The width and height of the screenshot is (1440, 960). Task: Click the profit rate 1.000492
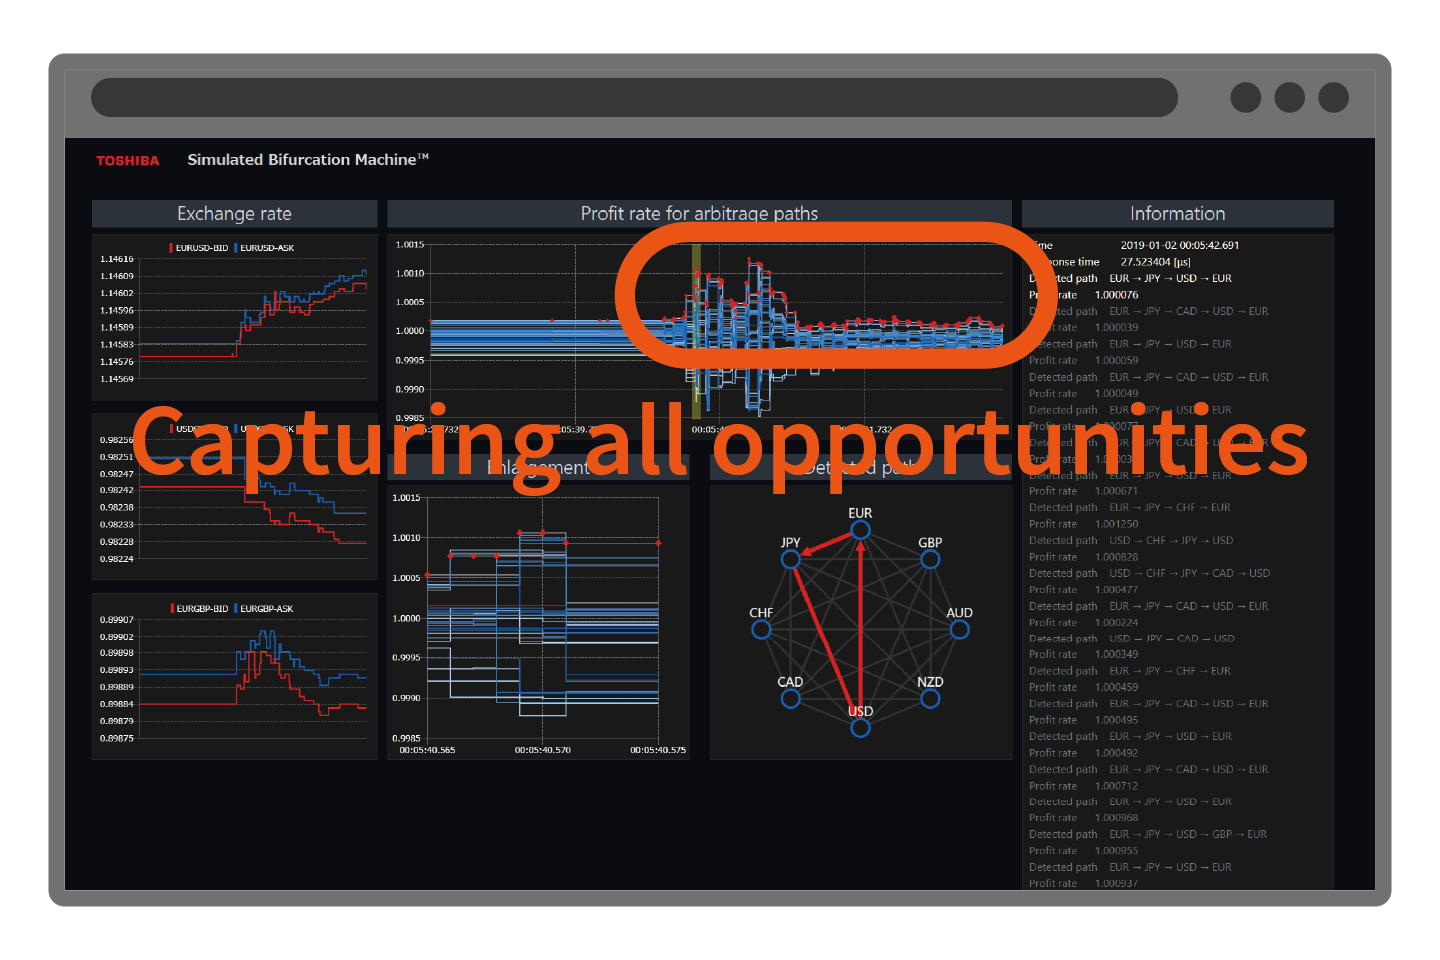(x=1116, y=753)
